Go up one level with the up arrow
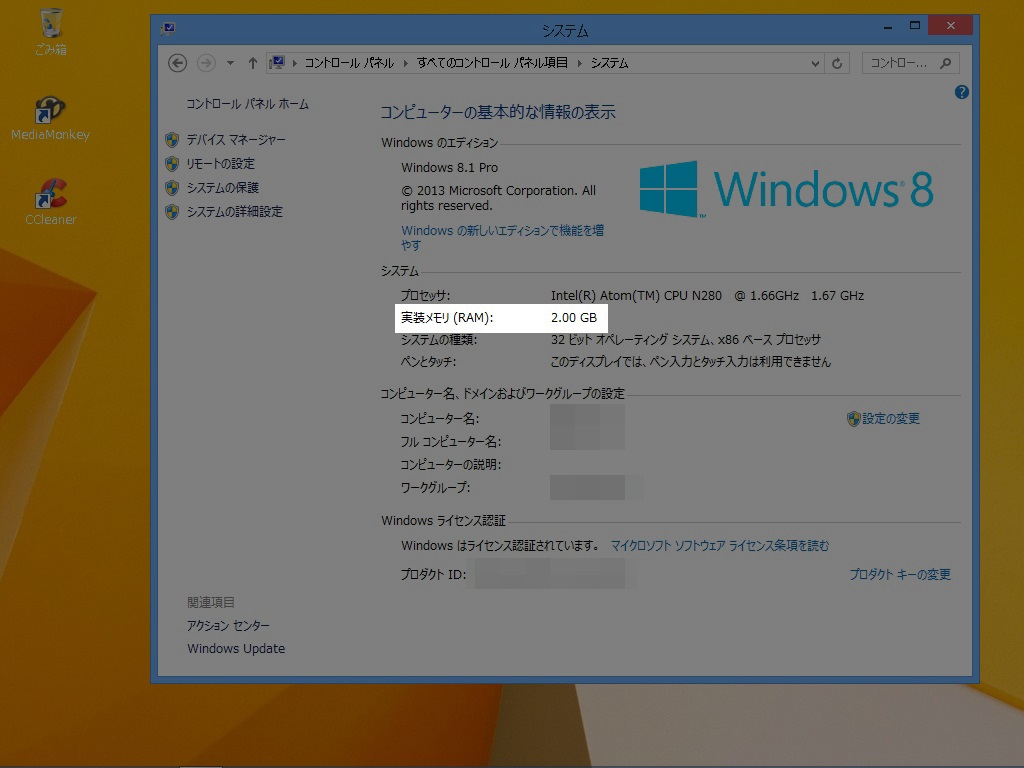1024x768 pixels. point(253,63)
